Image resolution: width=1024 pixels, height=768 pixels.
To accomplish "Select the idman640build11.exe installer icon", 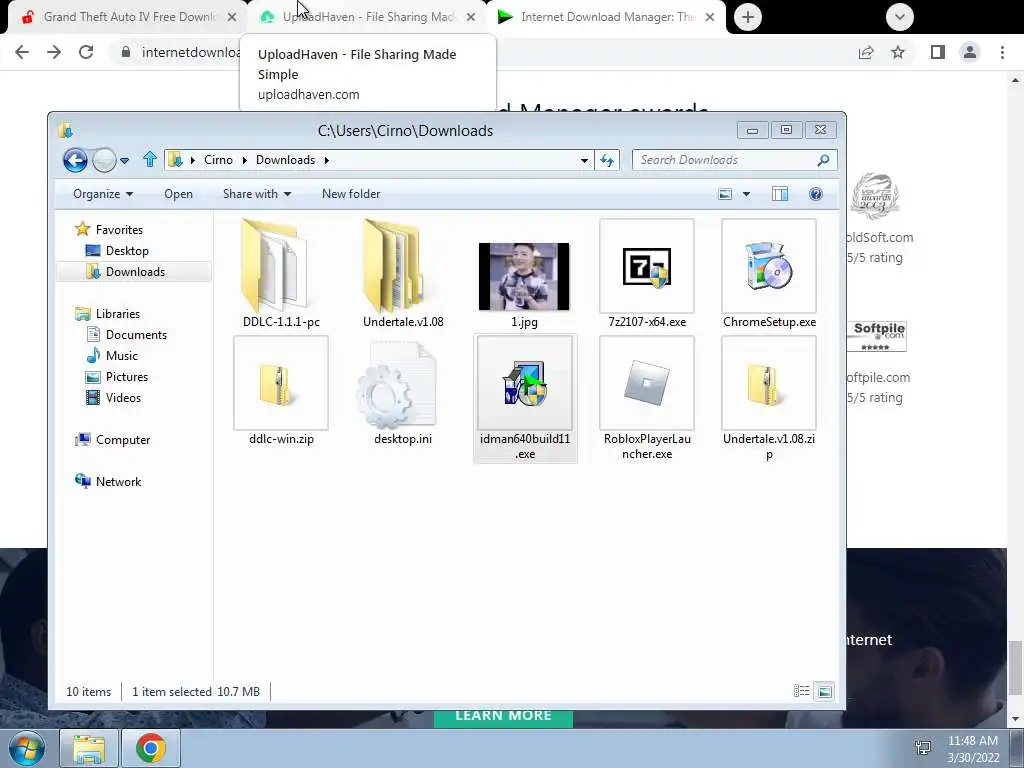I will tap(524, 383).
